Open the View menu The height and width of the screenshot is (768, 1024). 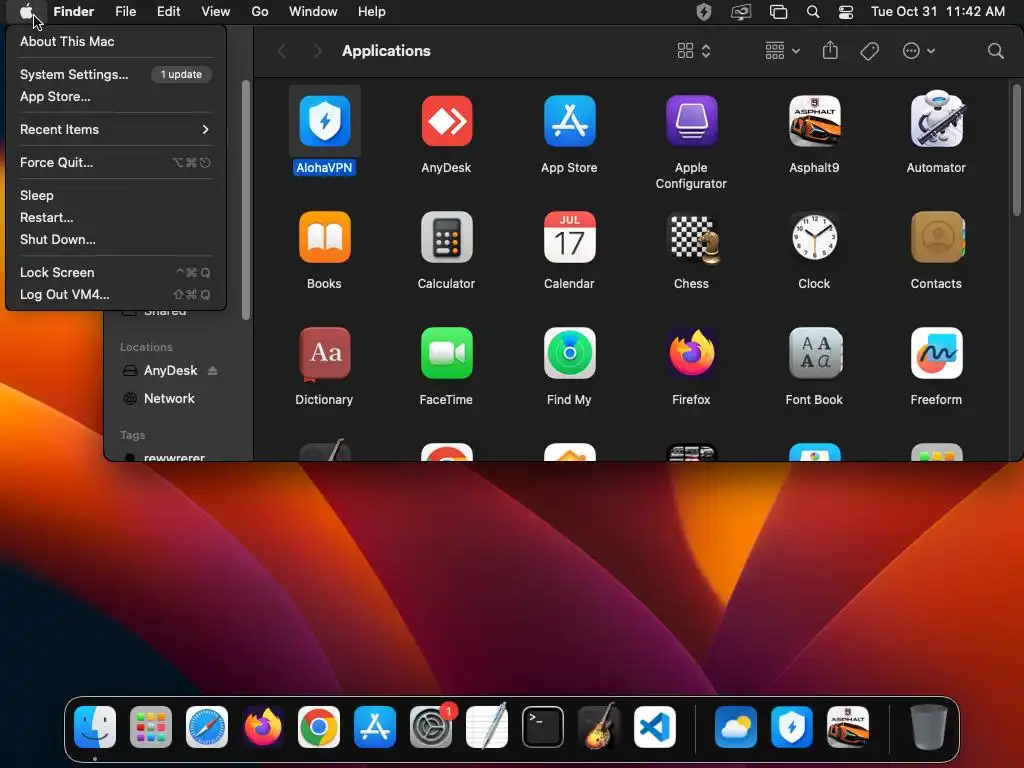pos(216,12)
